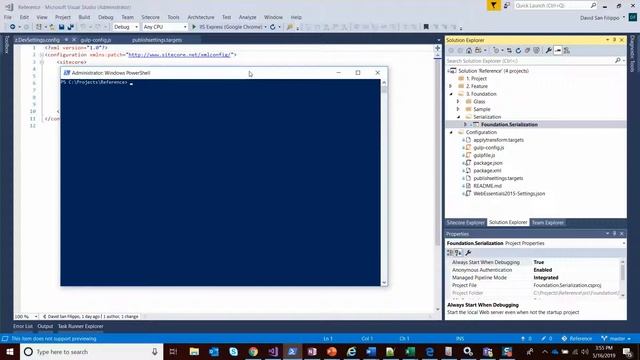
Task: Collapse the Configuration folder
Action: tap(451, 132)
